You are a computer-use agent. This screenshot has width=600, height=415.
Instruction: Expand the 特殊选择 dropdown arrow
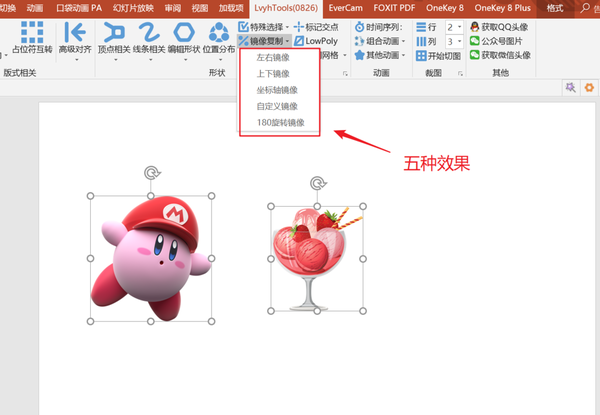(x=287, y=27)
